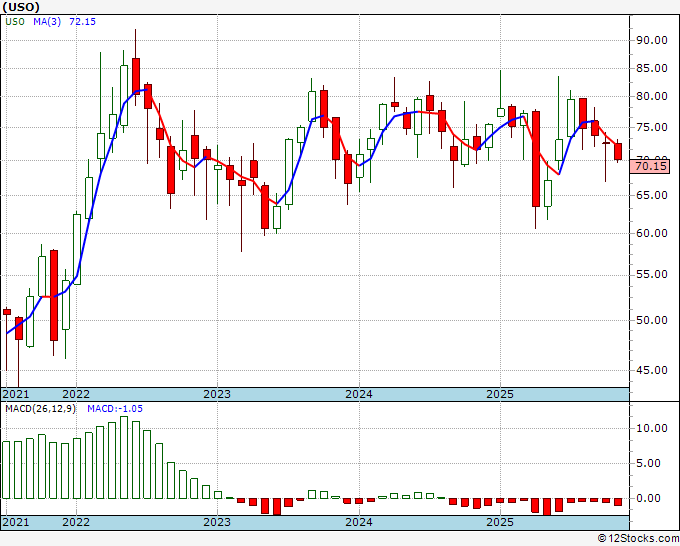Click the 65.00 price axis label

tap(652, 195)
